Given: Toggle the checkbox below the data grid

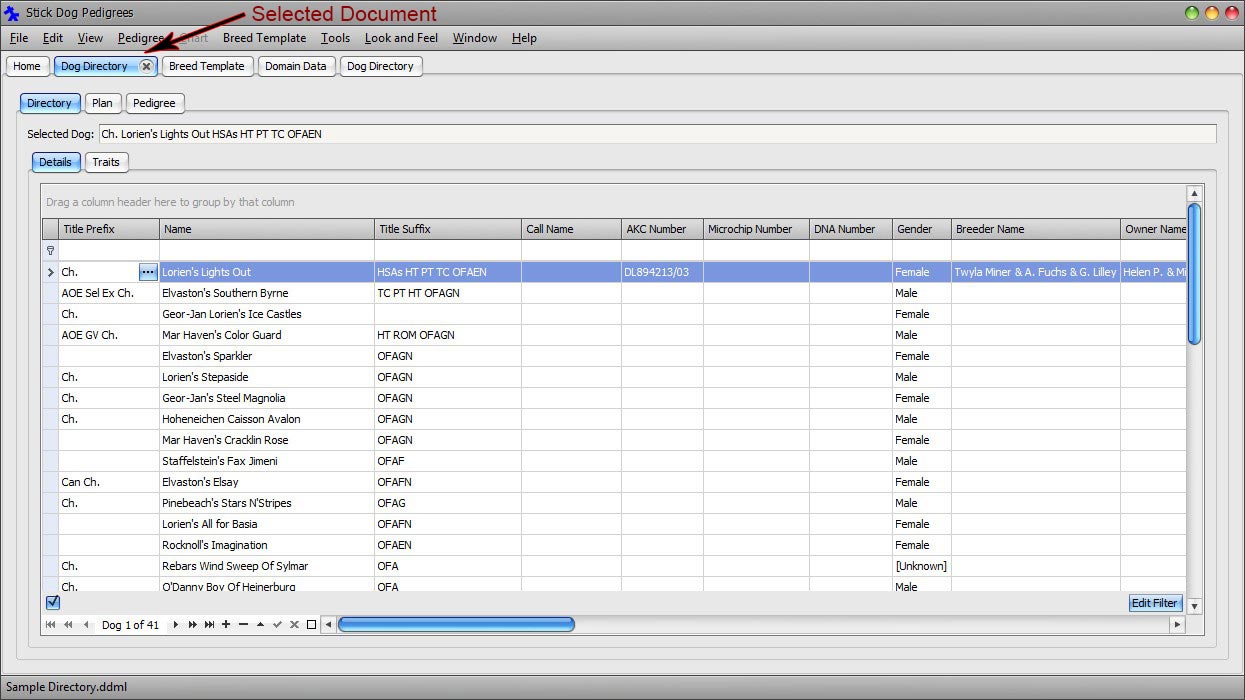Looking at the screenshot, I should pos(53,602).
